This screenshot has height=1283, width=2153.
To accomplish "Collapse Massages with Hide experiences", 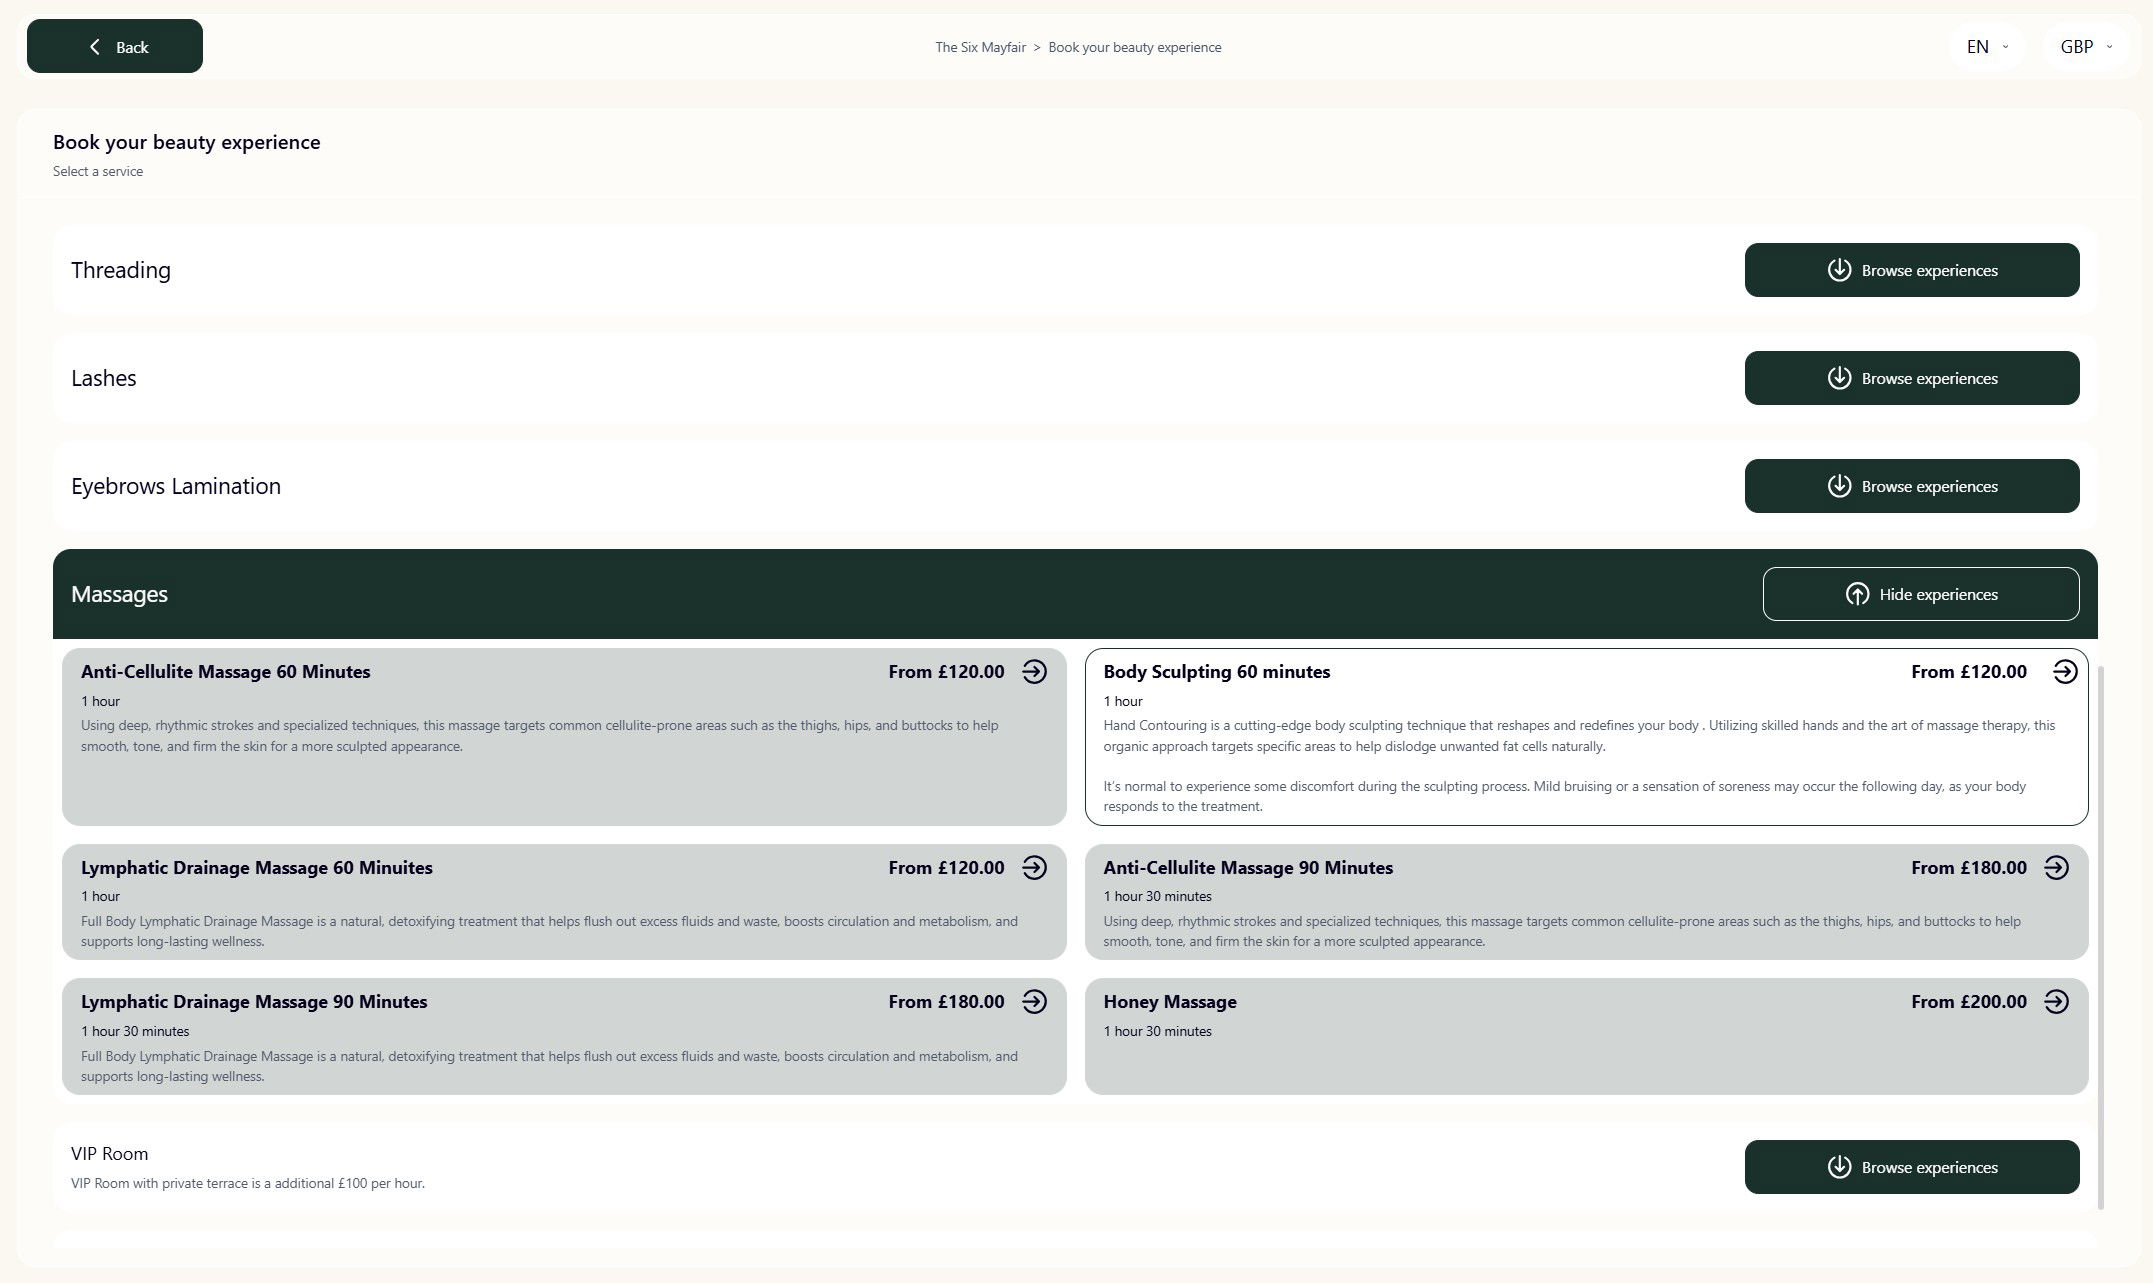I will tap(1920, 594).
